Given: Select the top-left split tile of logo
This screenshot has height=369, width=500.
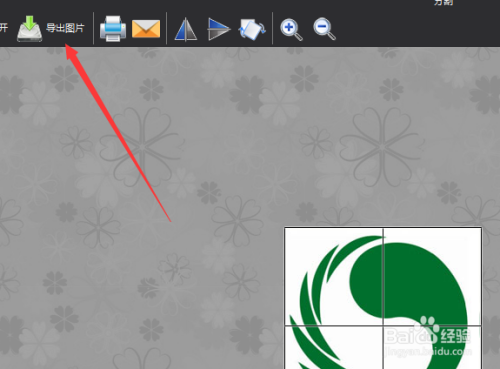Looking at the screenshot, I should point(334,277).
